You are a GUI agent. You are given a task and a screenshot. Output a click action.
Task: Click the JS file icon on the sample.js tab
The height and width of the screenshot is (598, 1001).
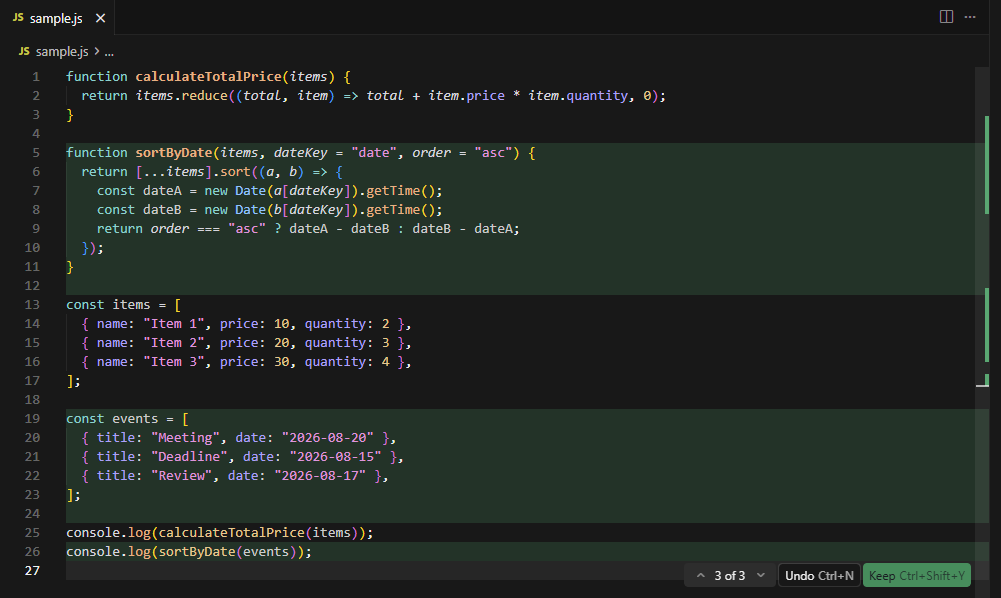click(x=18, y=18)
